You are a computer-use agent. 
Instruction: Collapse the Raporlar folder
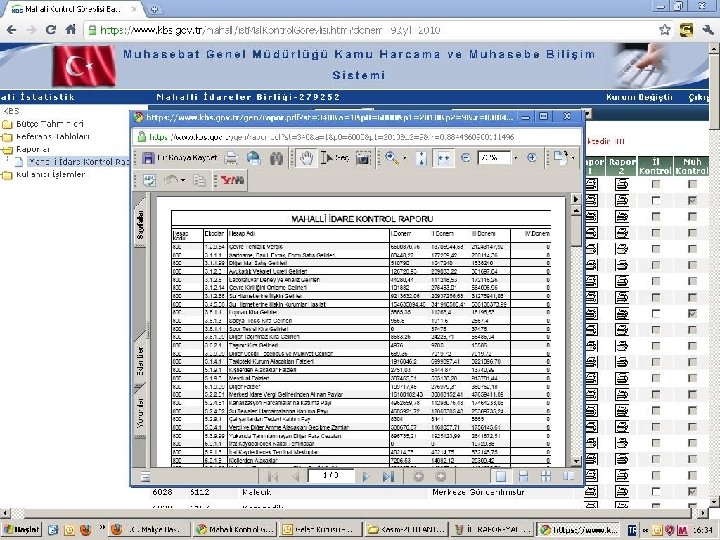tap(7, 150)
